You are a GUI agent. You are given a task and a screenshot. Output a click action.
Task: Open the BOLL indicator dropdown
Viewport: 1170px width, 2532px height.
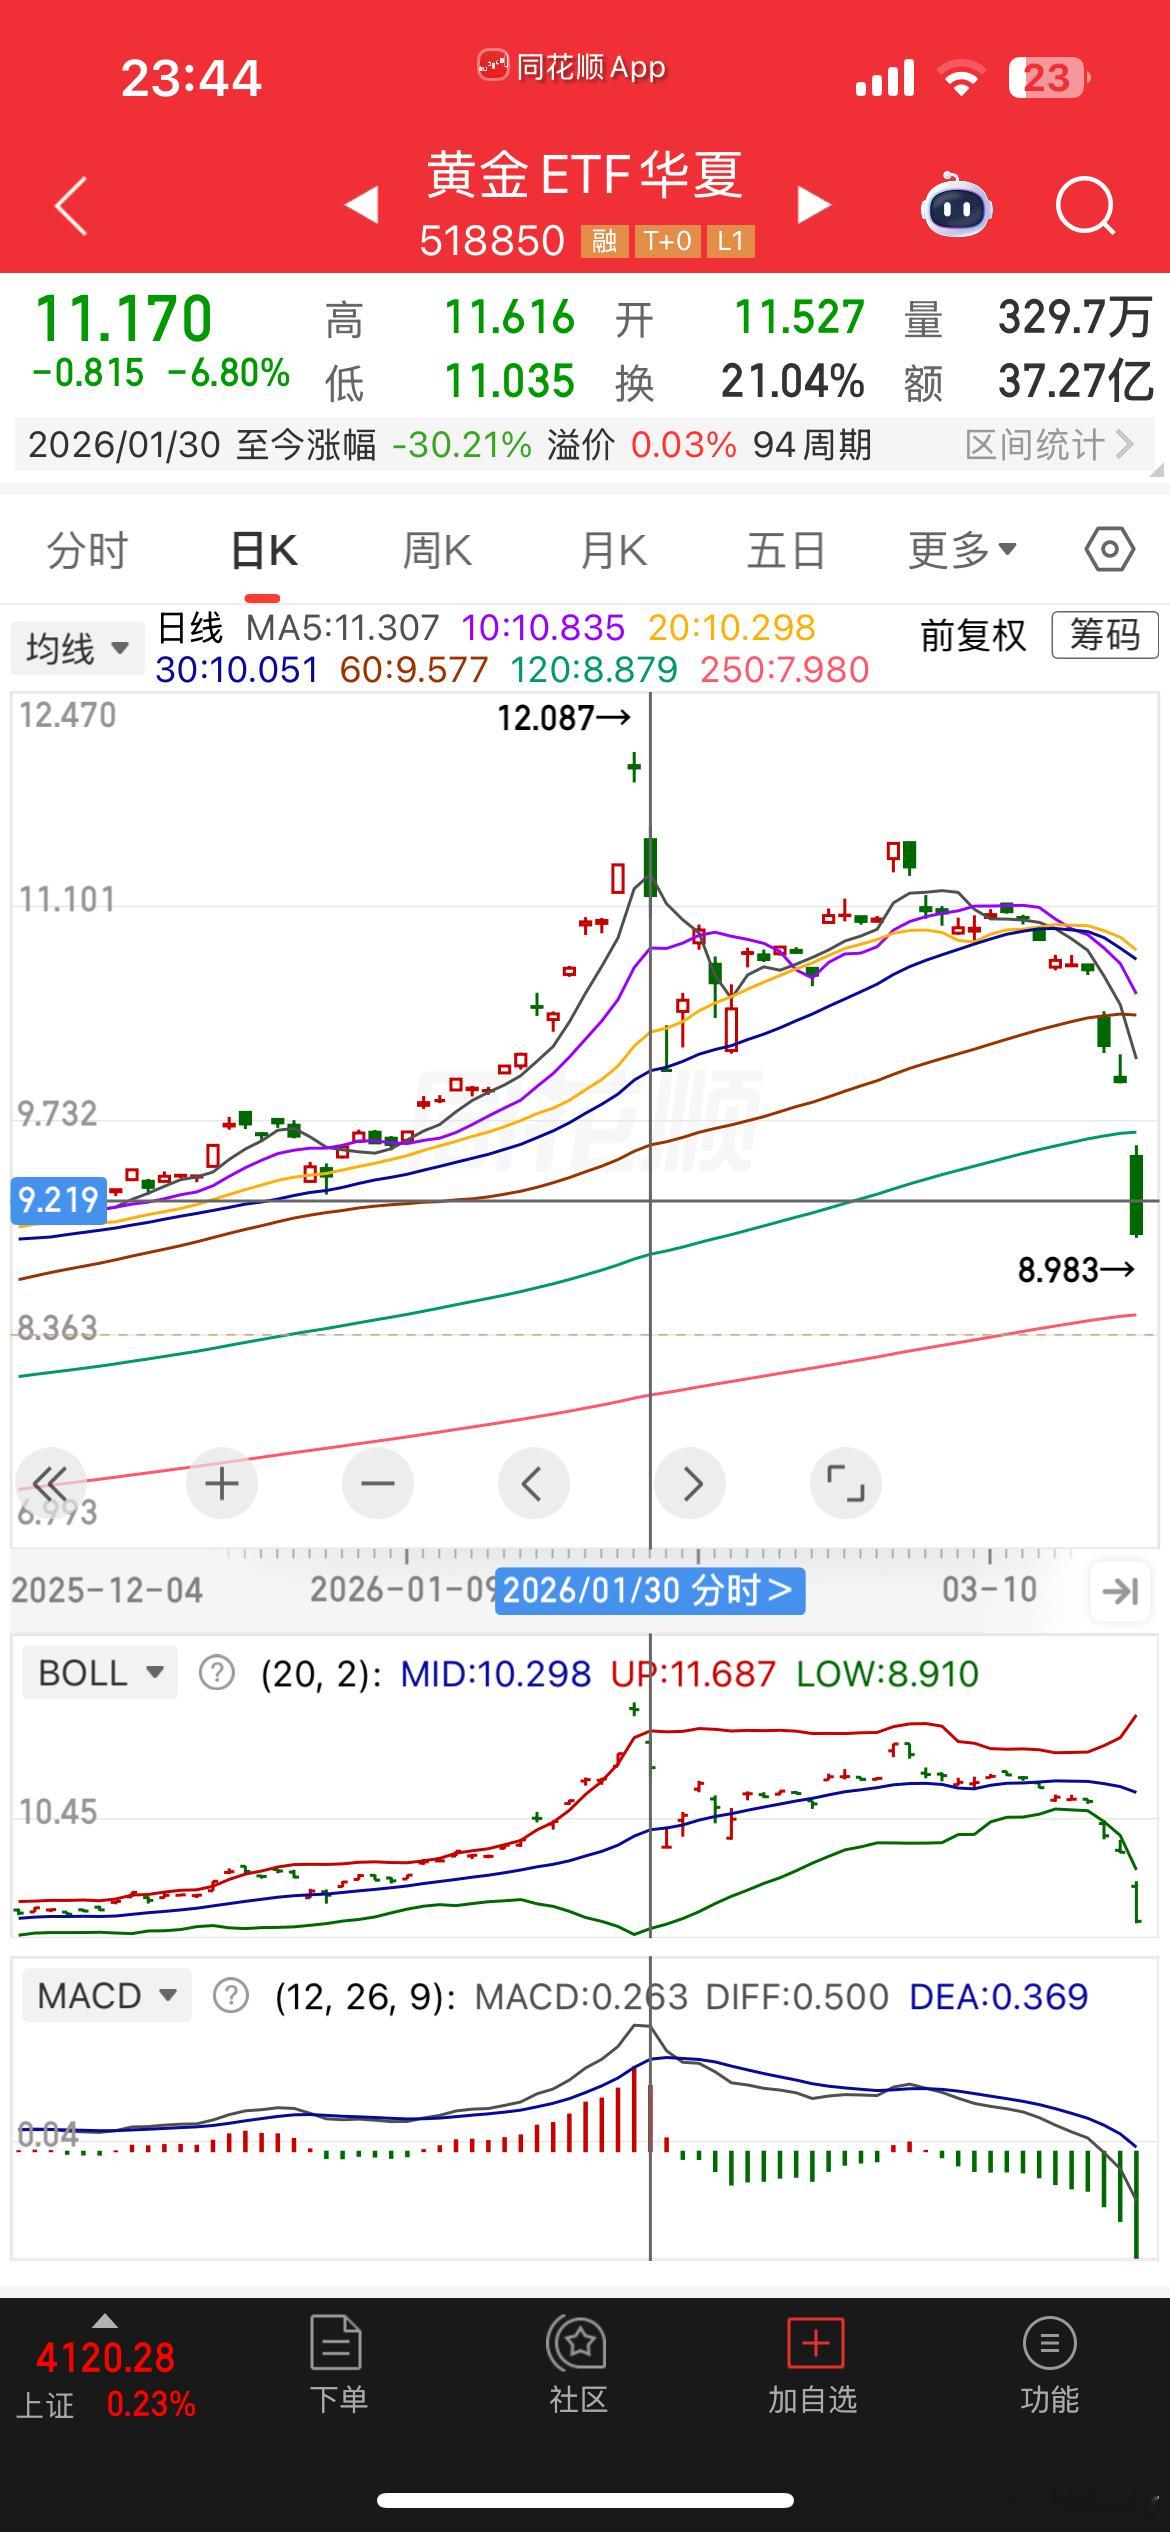100,1672
